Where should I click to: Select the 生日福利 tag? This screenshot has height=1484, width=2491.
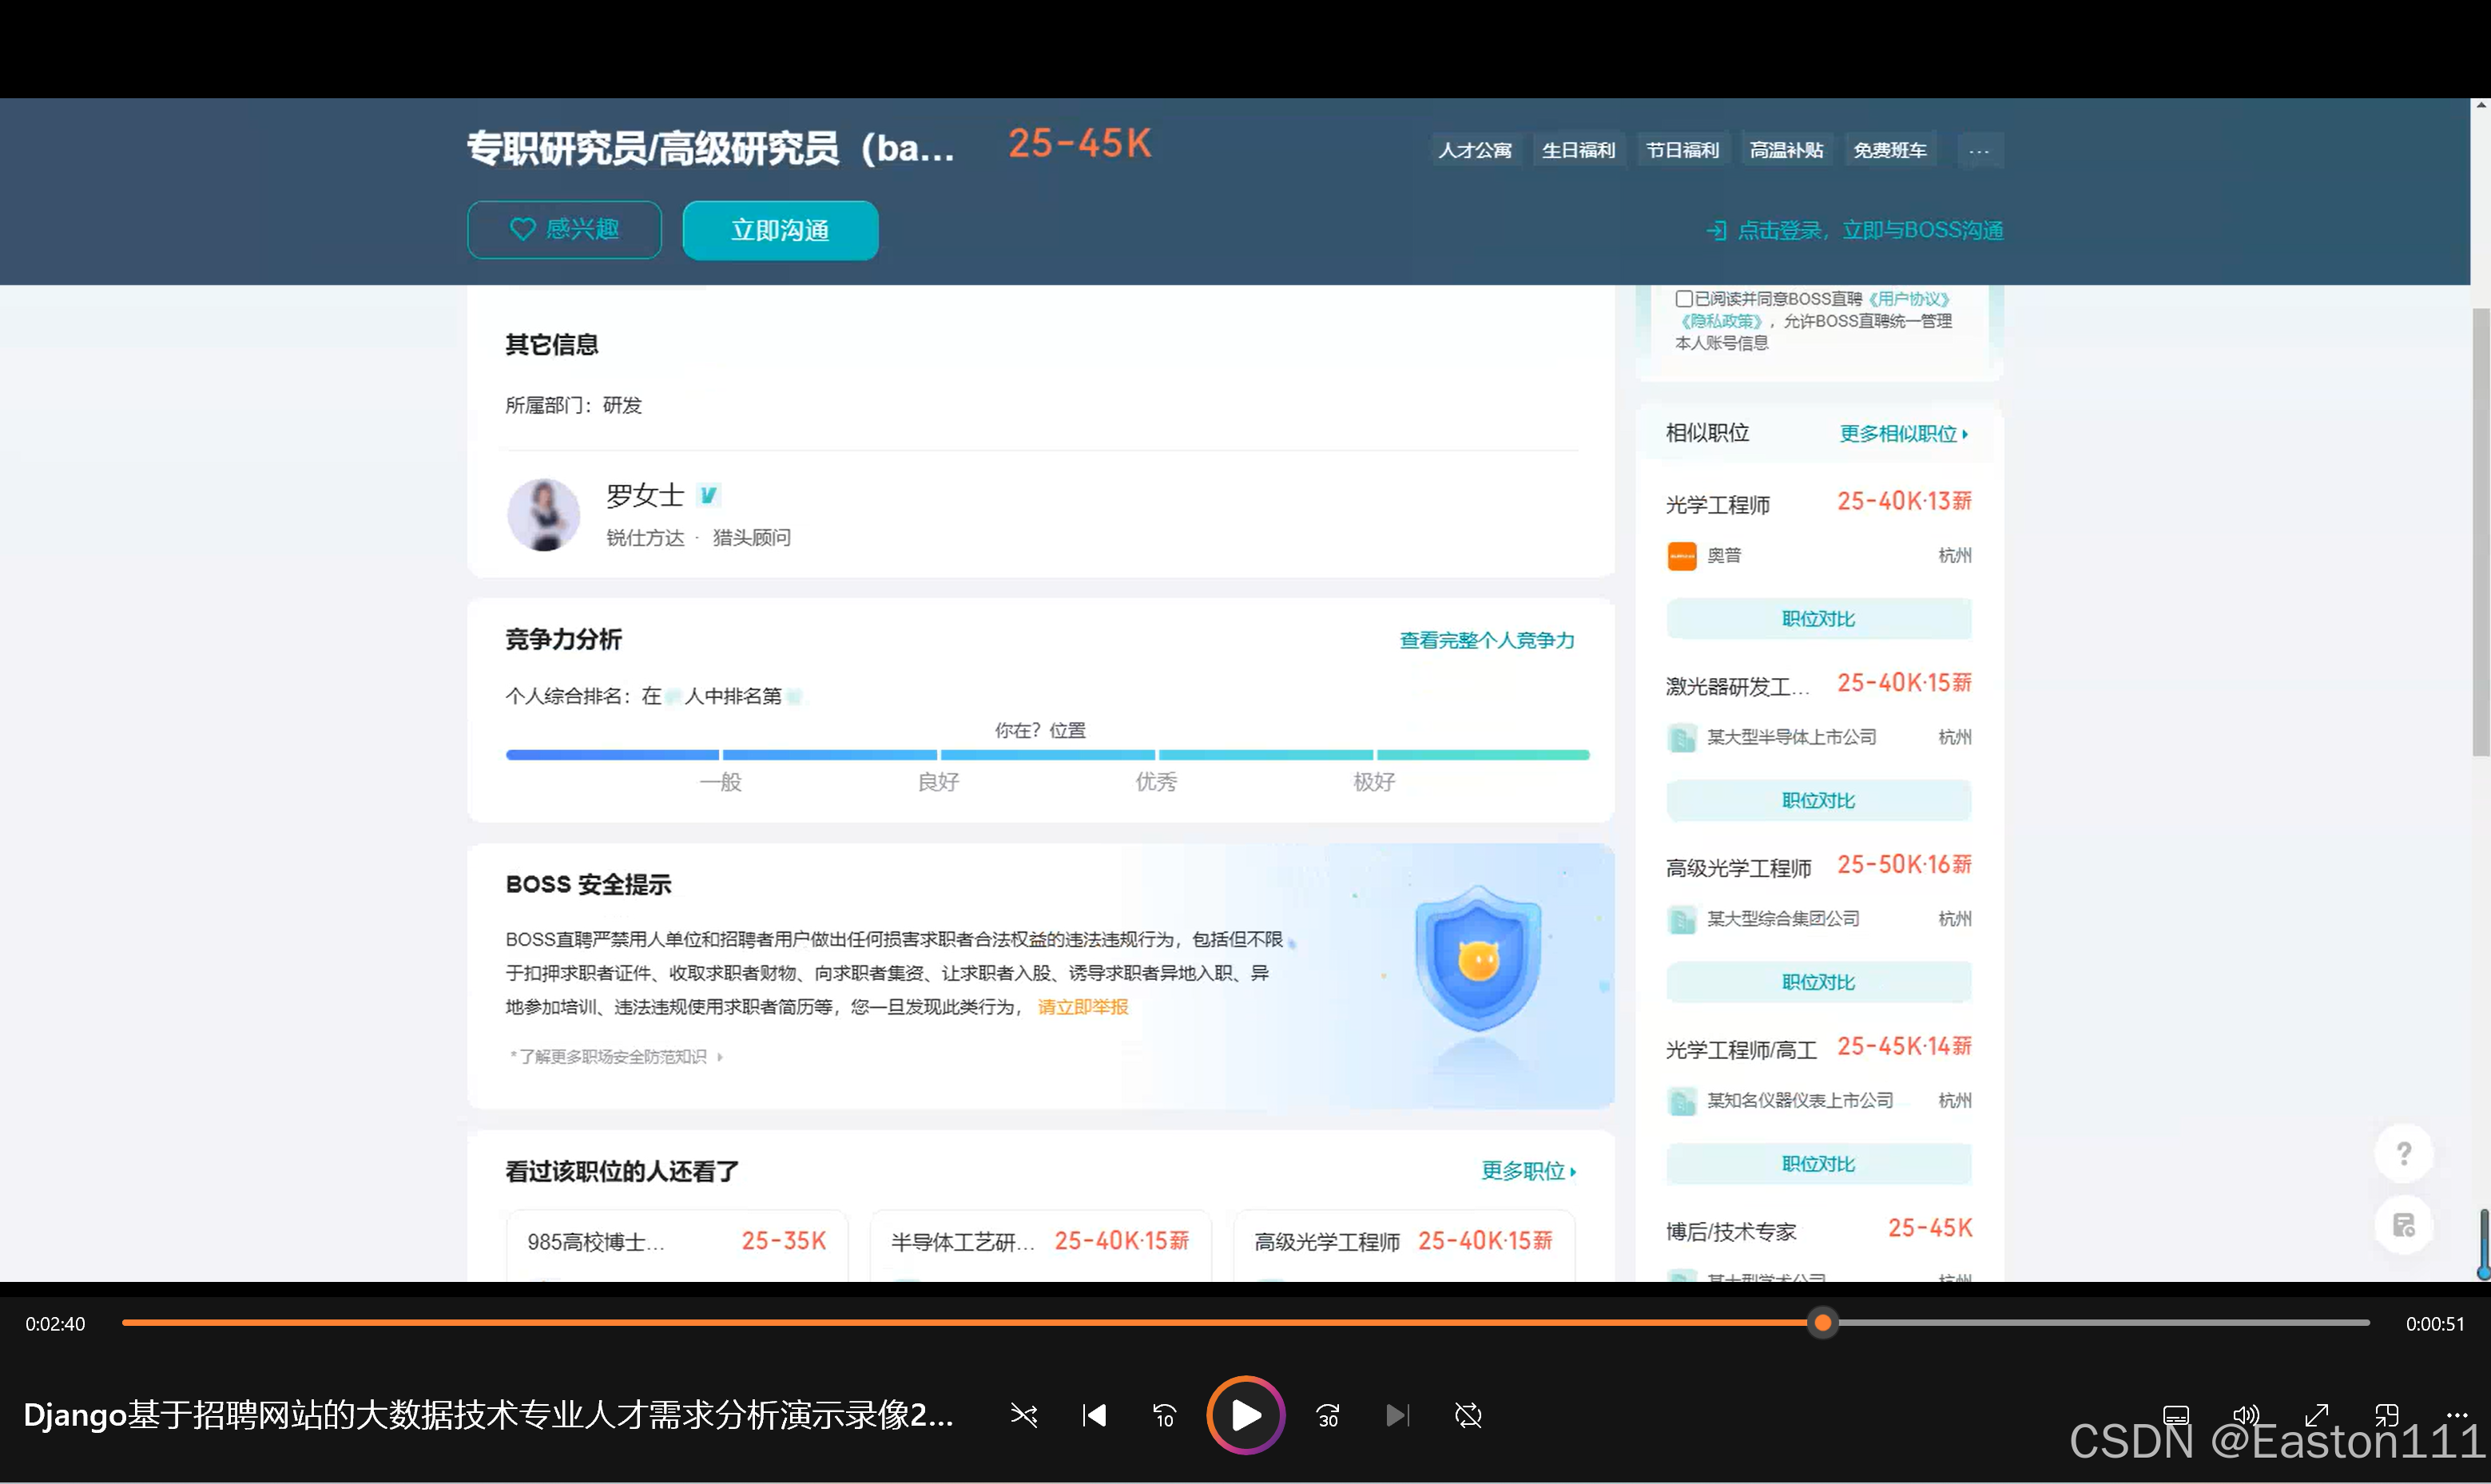coord(1579,151)
